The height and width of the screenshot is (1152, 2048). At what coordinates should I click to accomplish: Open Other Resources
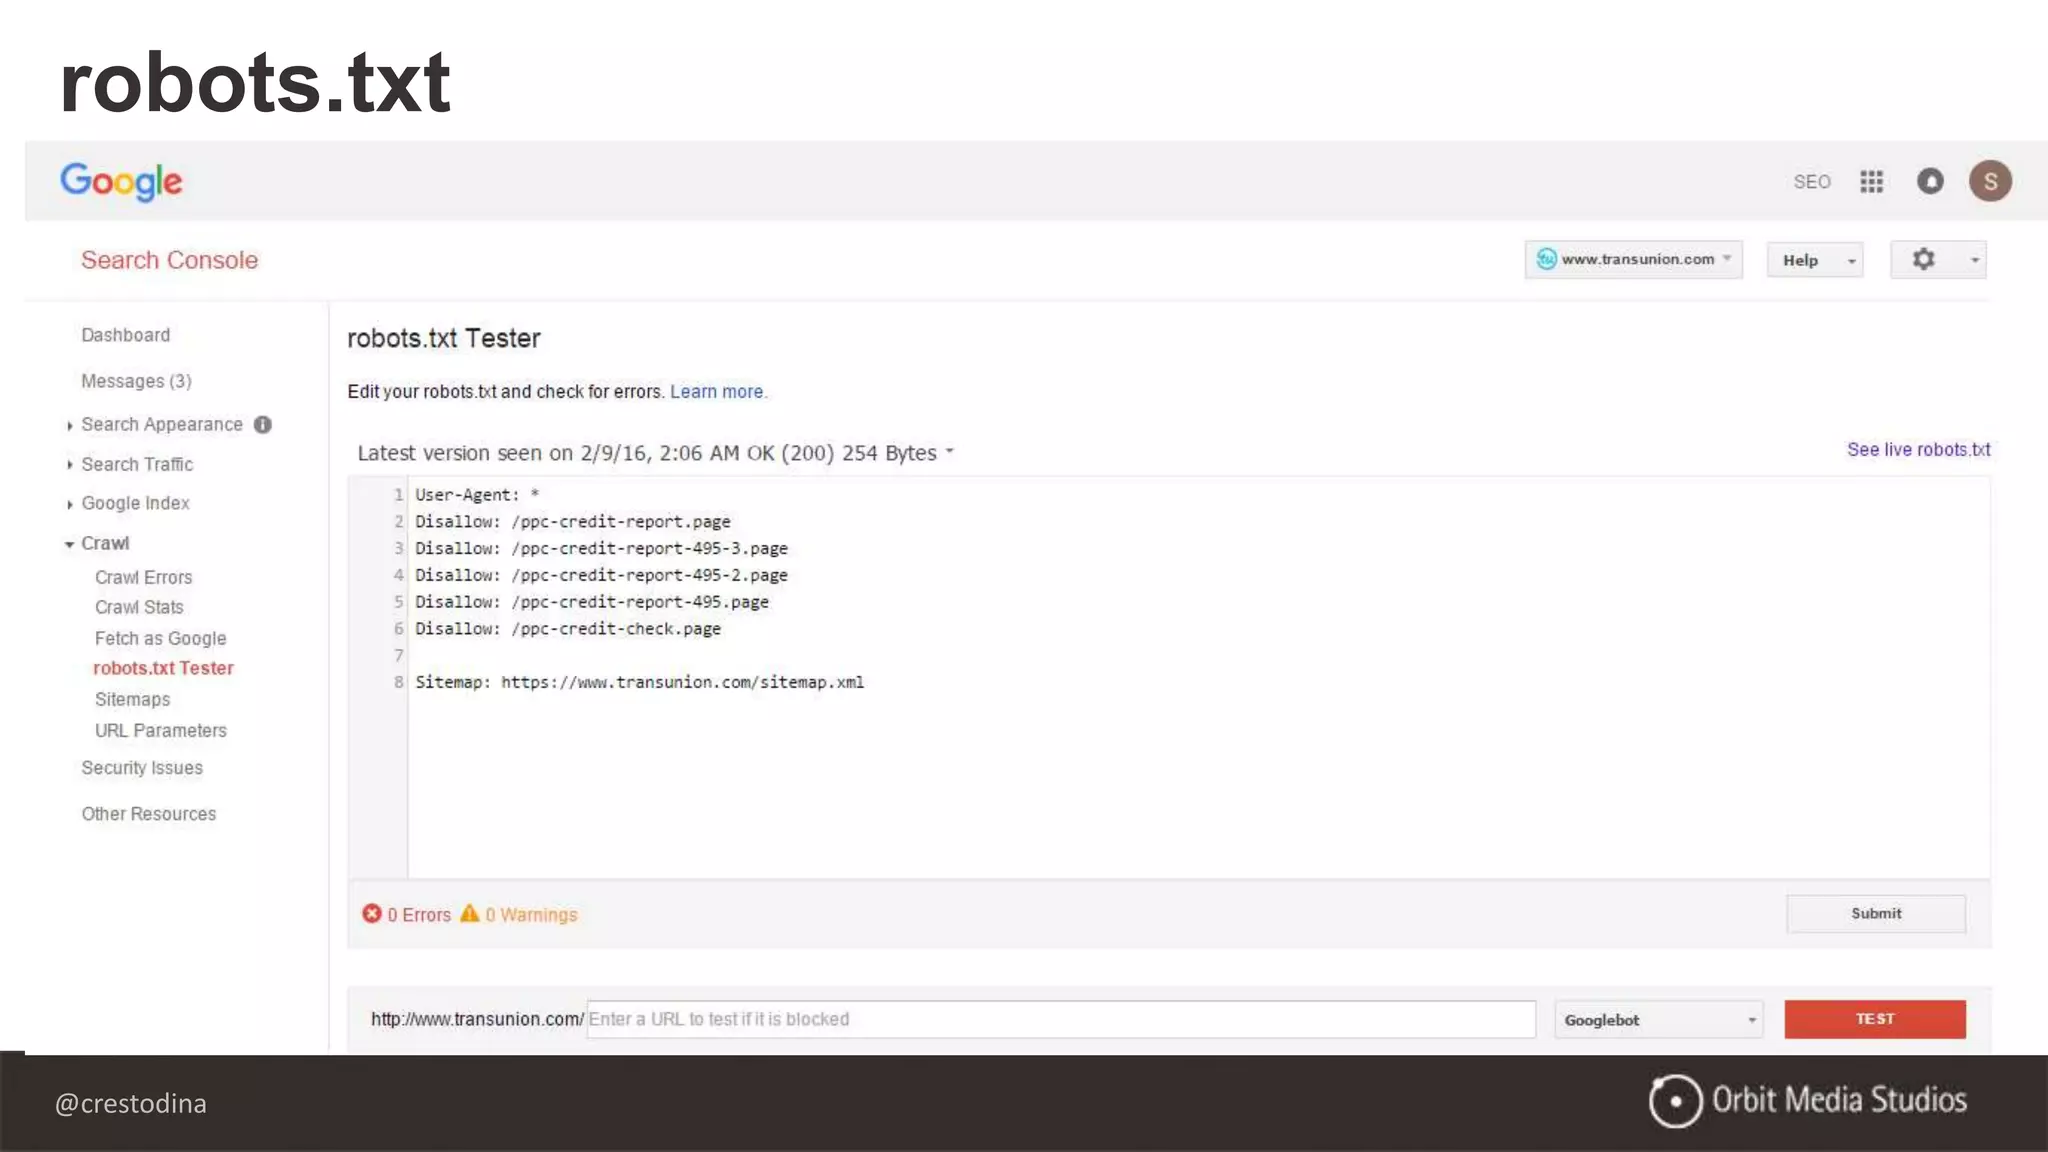click(x=149, y=814)
